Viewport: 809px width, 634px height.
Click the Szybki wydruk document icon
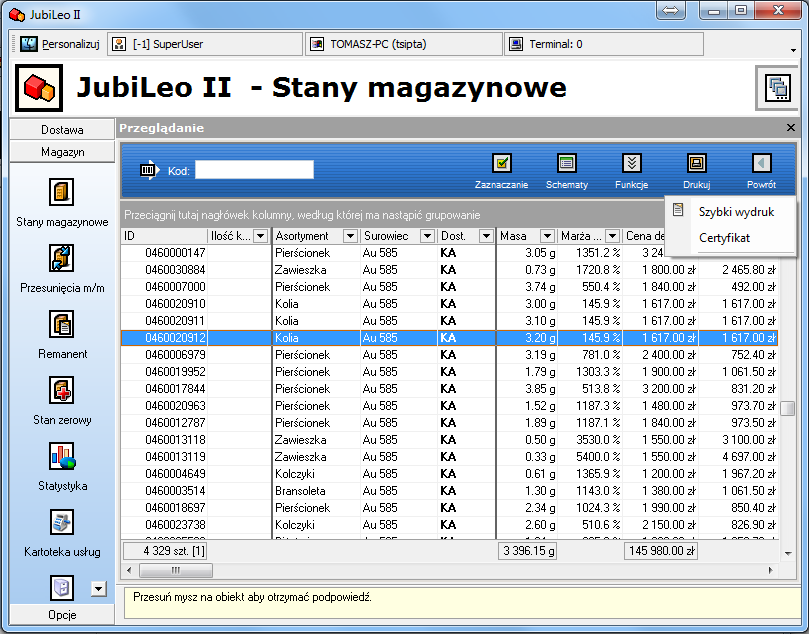pos(678,209)
